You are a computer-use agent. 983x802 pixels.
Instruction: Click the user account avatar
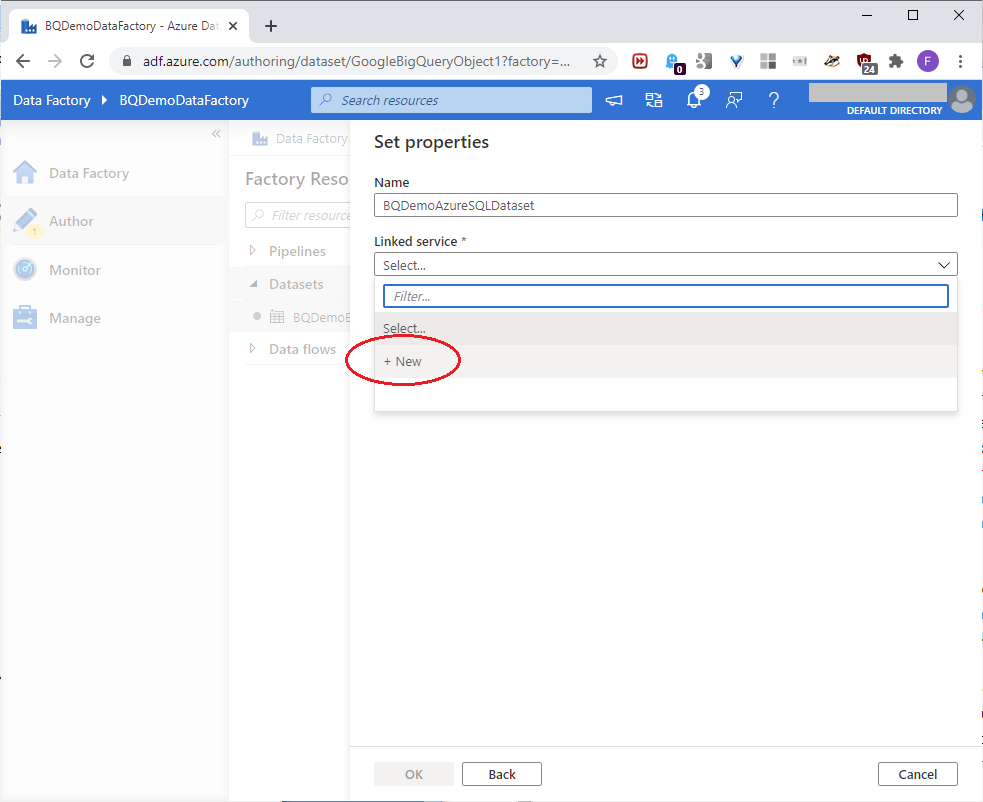[961, 99]
